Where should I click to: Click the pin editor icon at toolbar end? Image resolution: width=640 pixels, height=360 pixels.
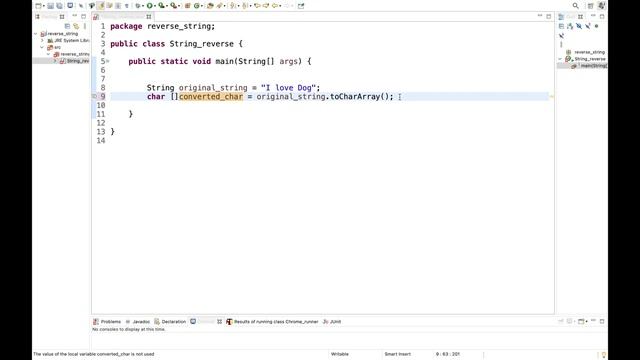[x=301, y=6]
